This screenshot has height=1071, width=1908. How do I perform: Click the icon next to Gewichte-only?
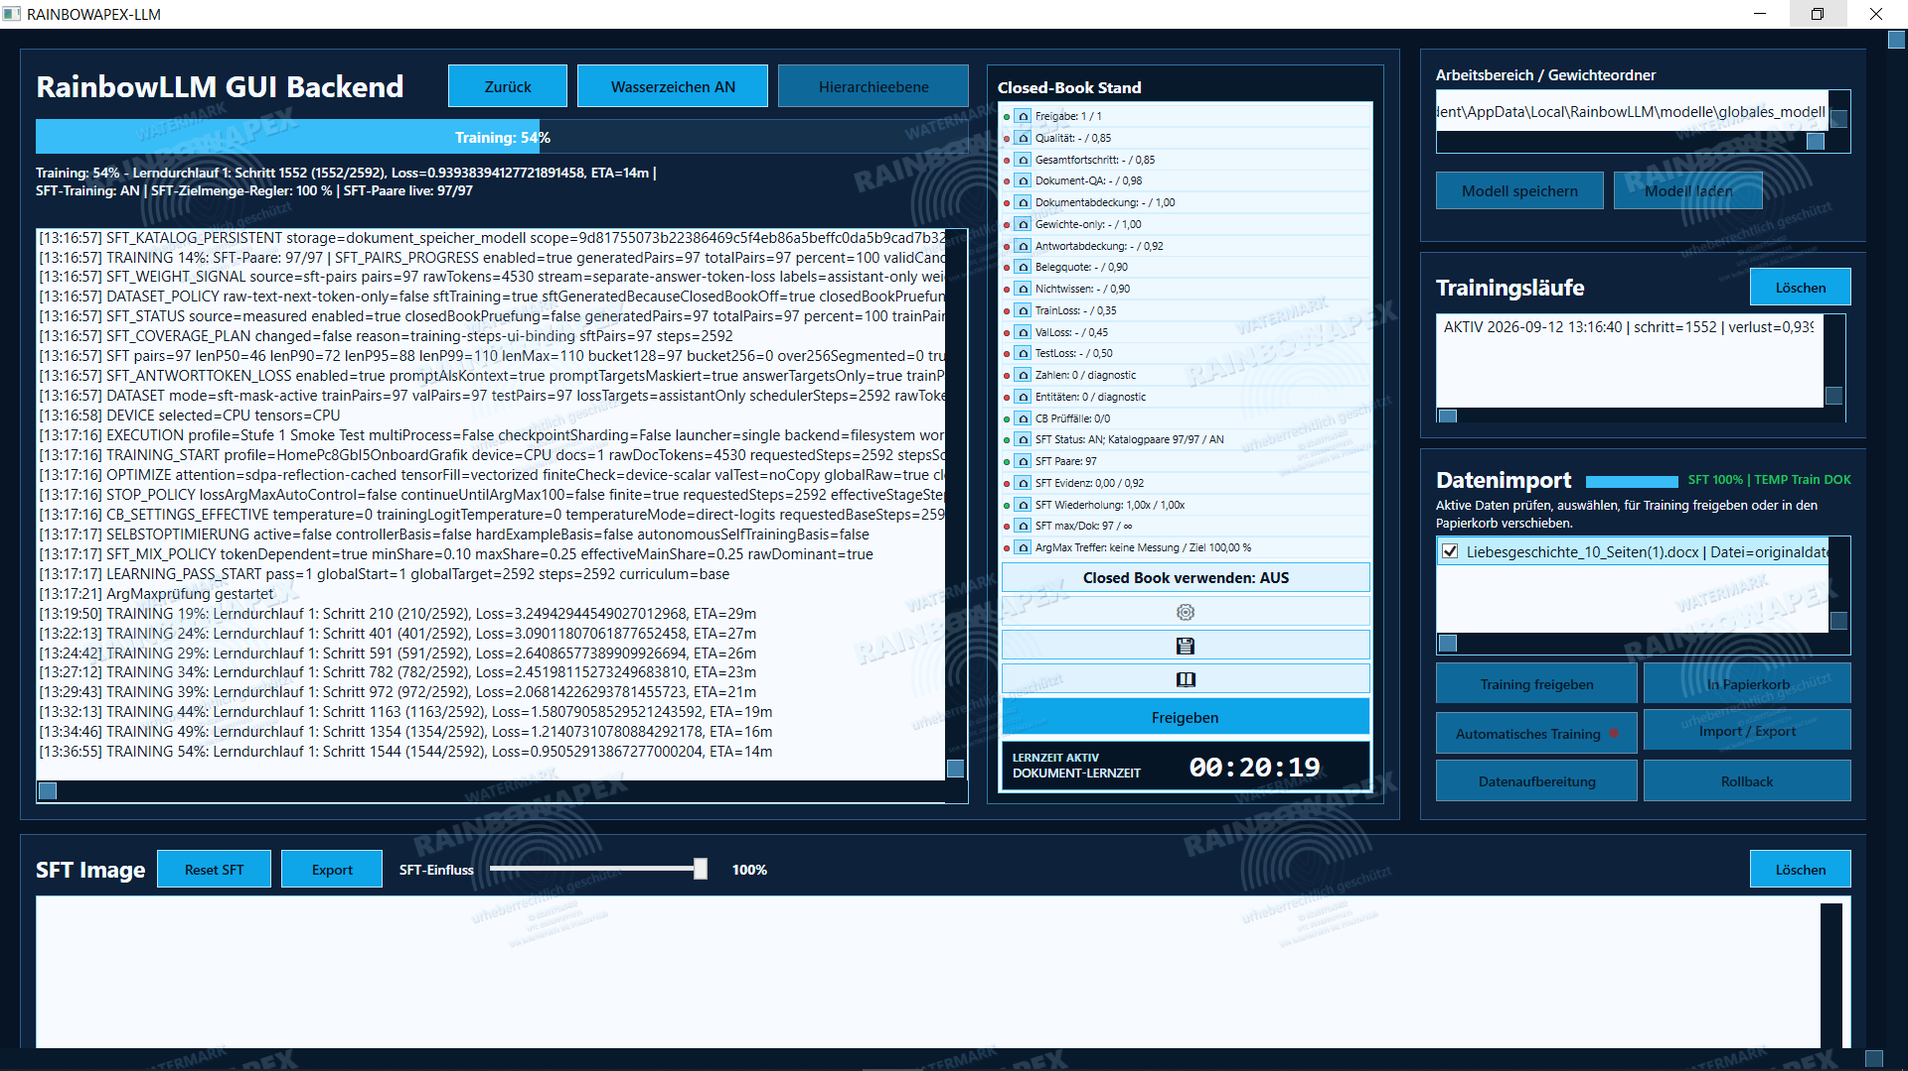1023,224
